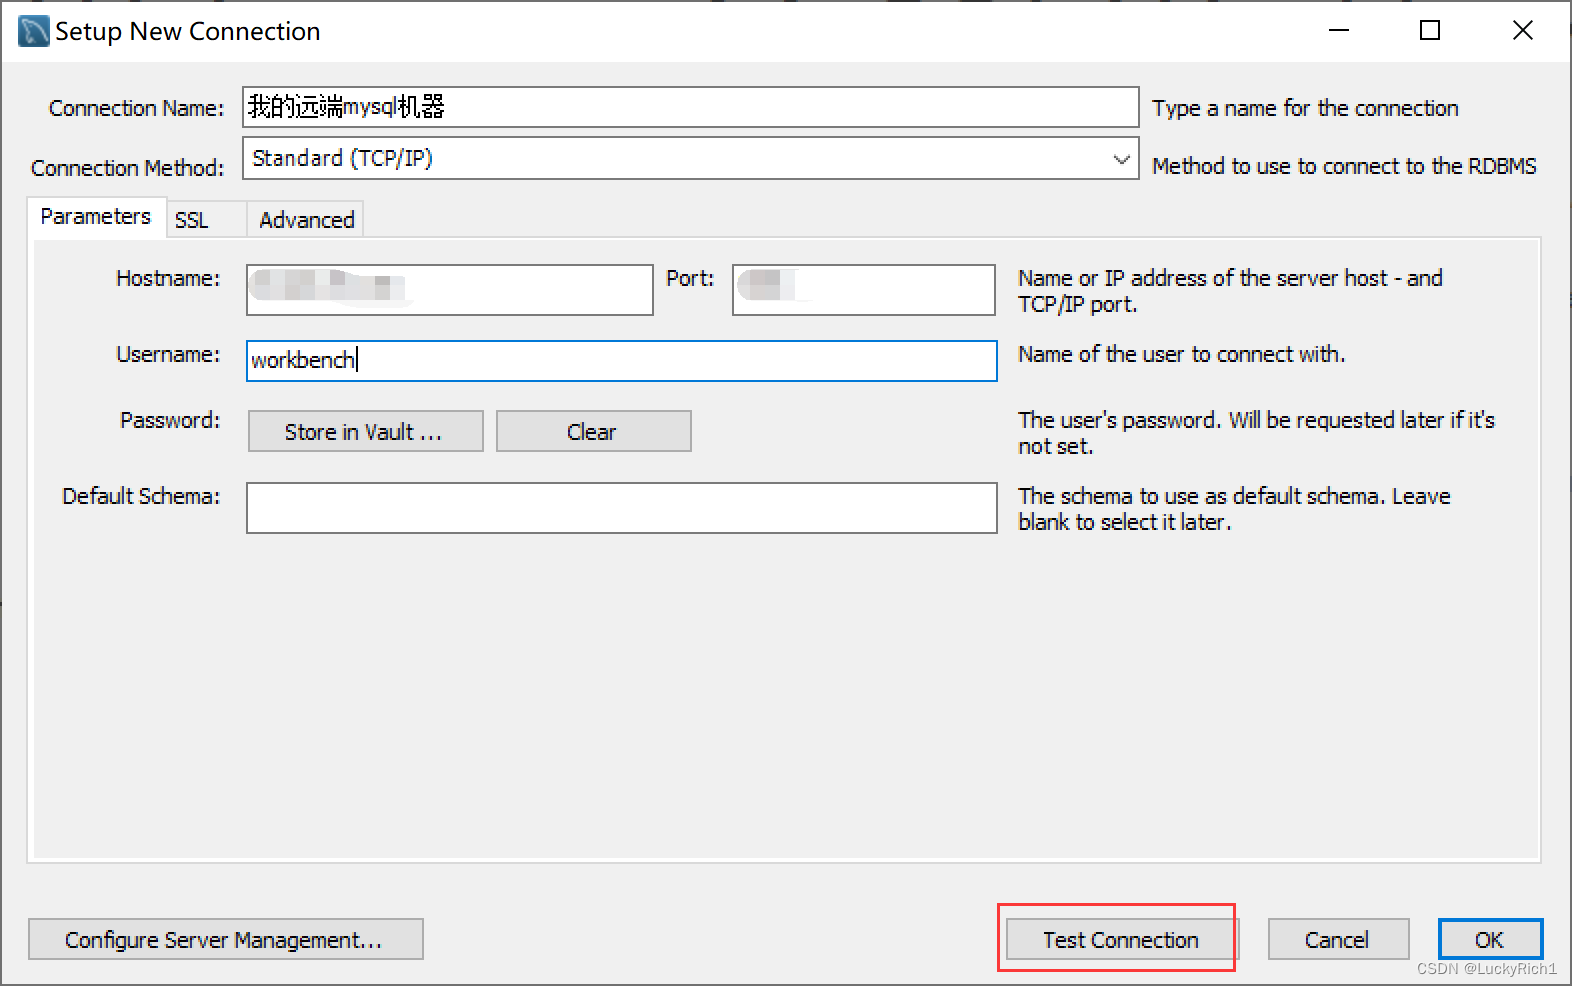The height and width of the screenshot is (986, 1572).
Task: Click the "Password:" label
Action: [x=169, y=421]
